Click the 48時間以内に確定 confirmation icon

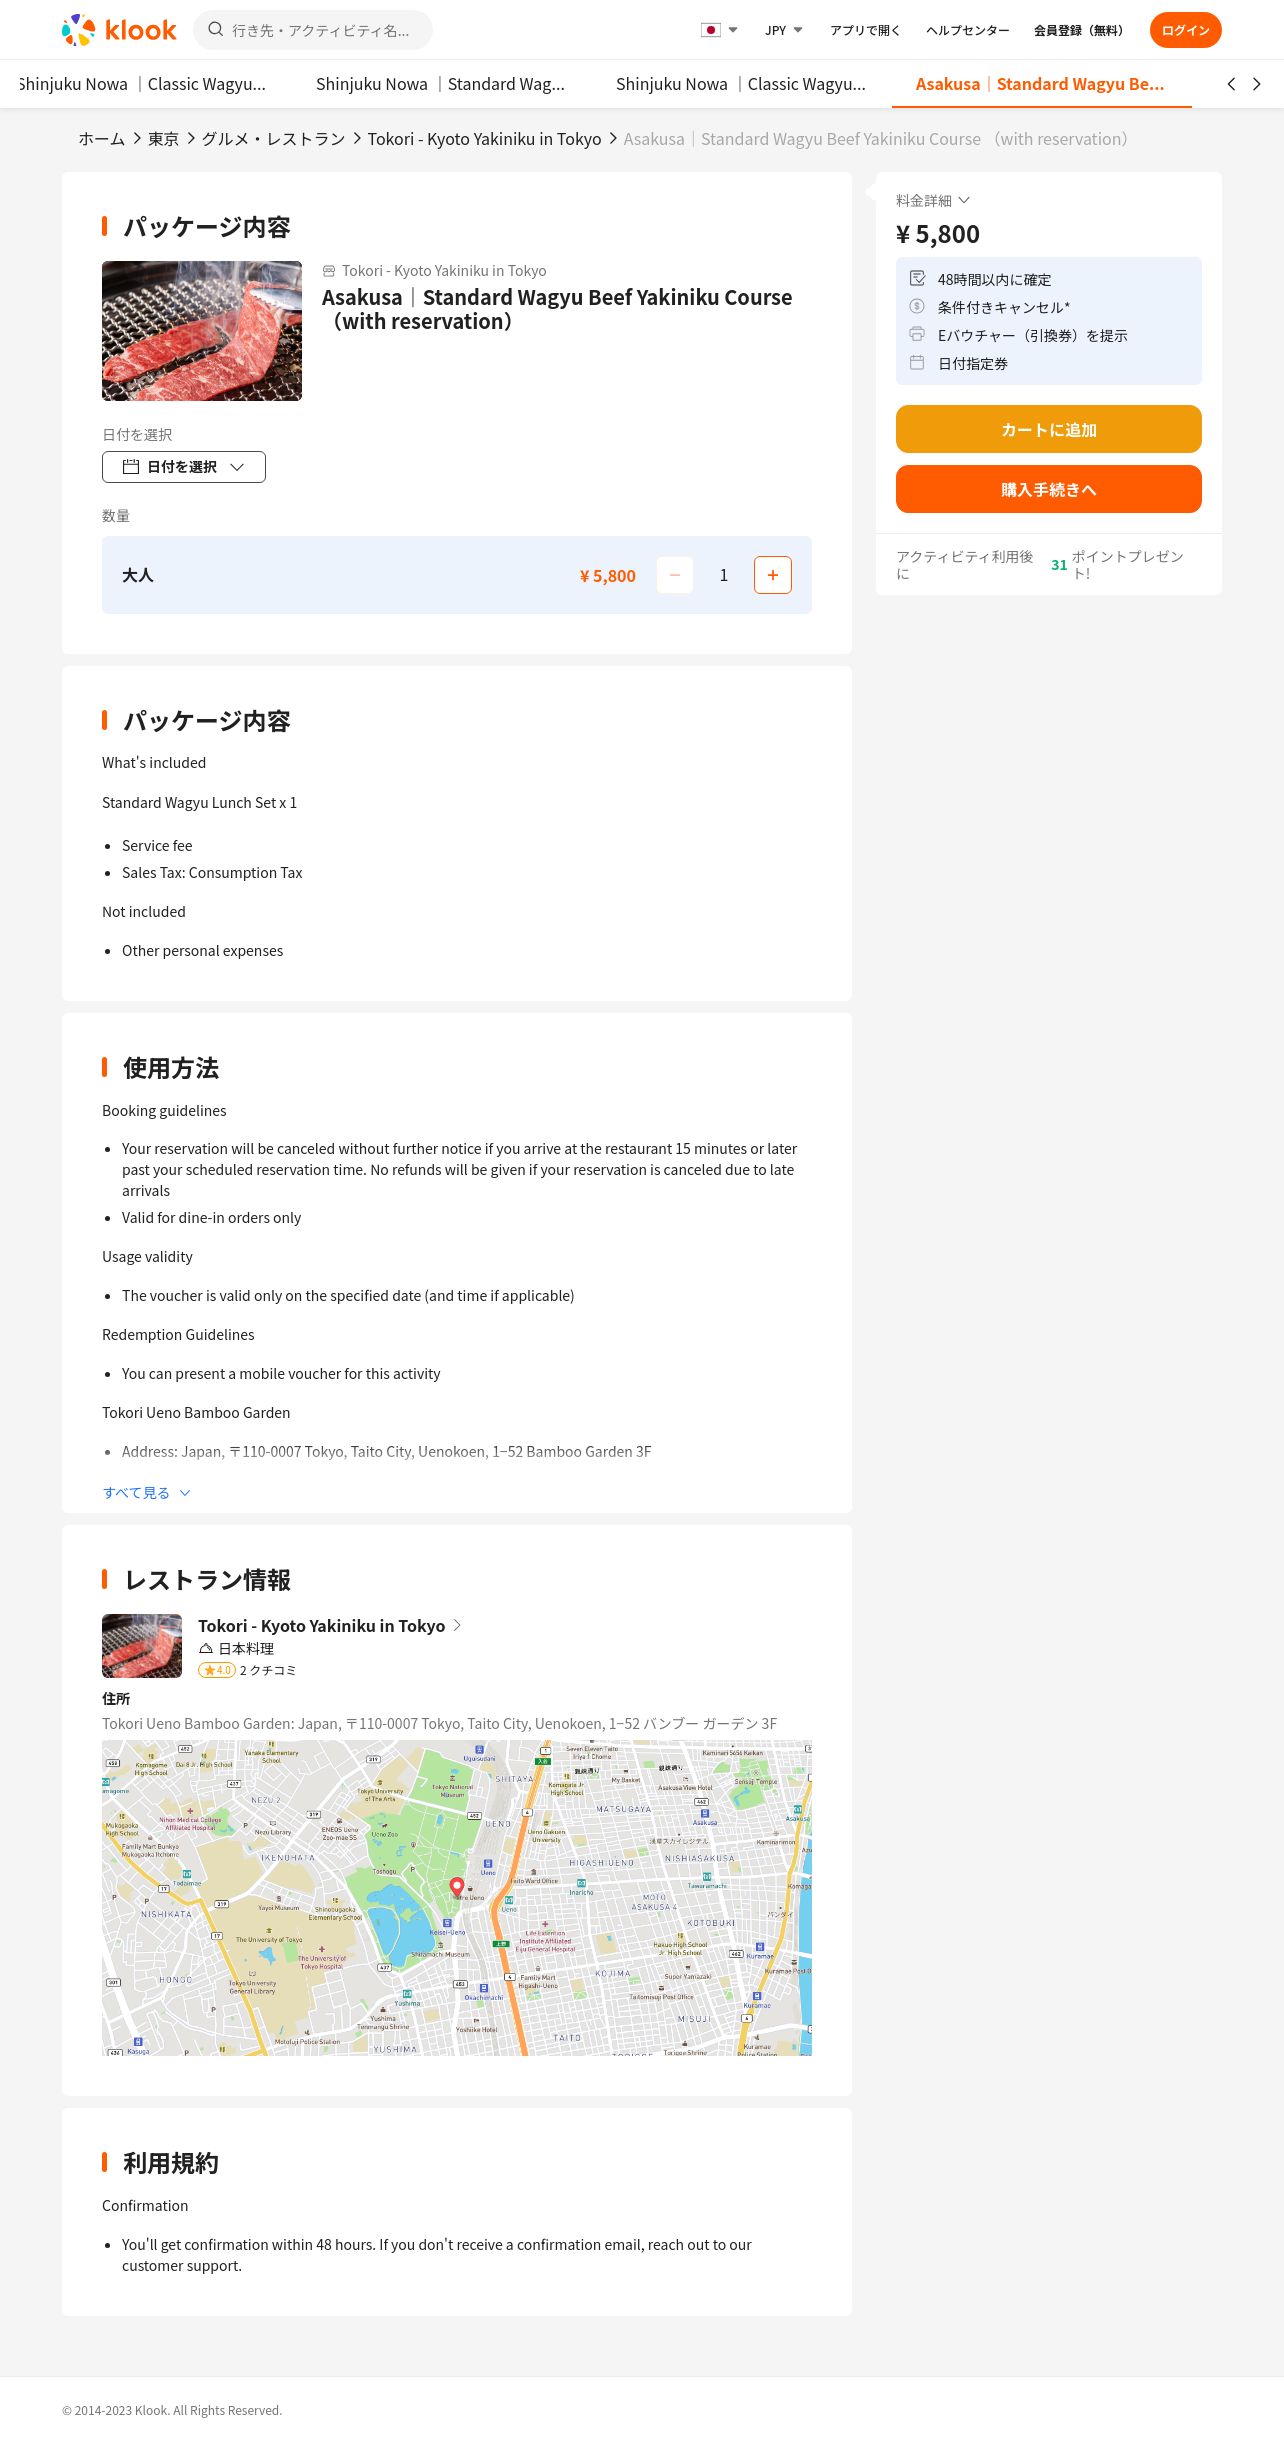917,278
